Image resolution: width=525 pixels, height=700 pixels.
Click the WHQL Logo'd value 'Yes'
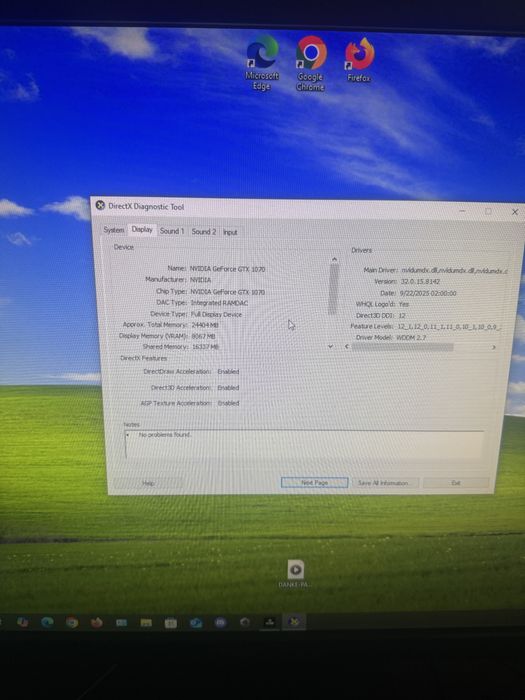click(x=404, y=304)
